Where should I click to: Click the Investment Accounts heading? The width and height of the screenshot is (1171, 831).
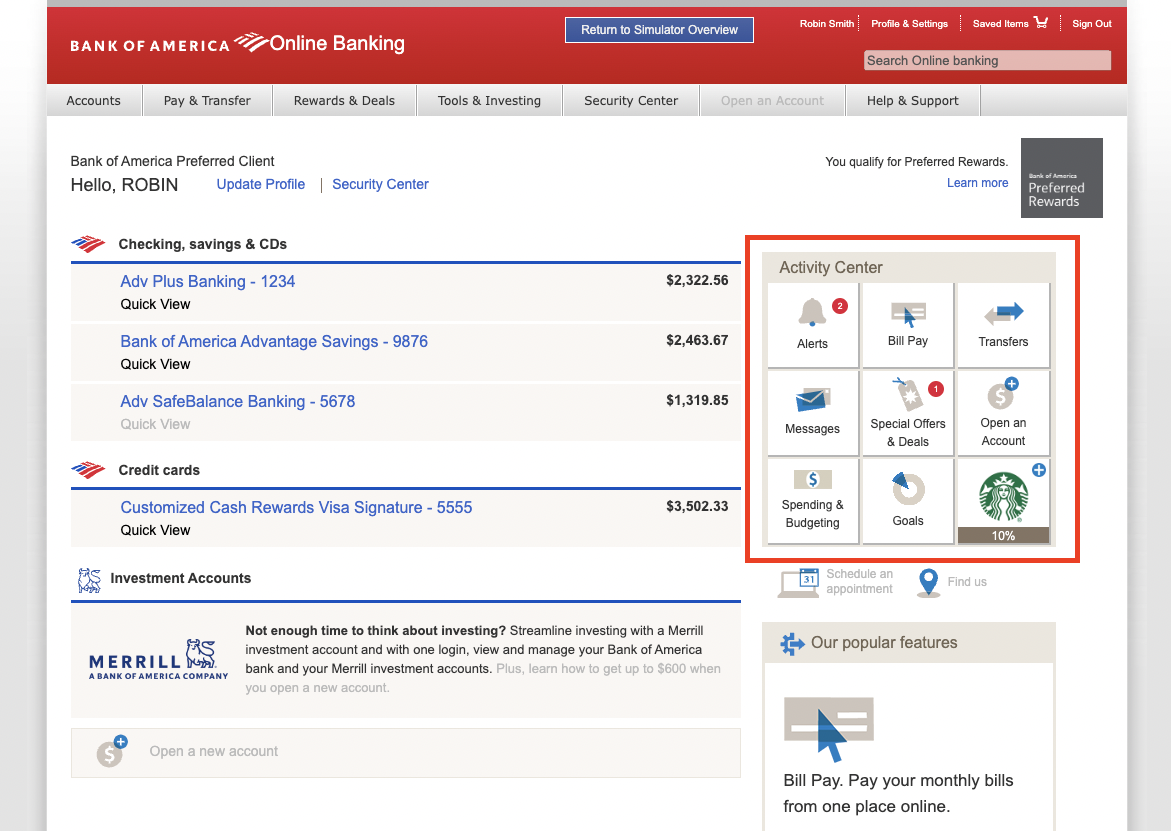tap(181, 579)
